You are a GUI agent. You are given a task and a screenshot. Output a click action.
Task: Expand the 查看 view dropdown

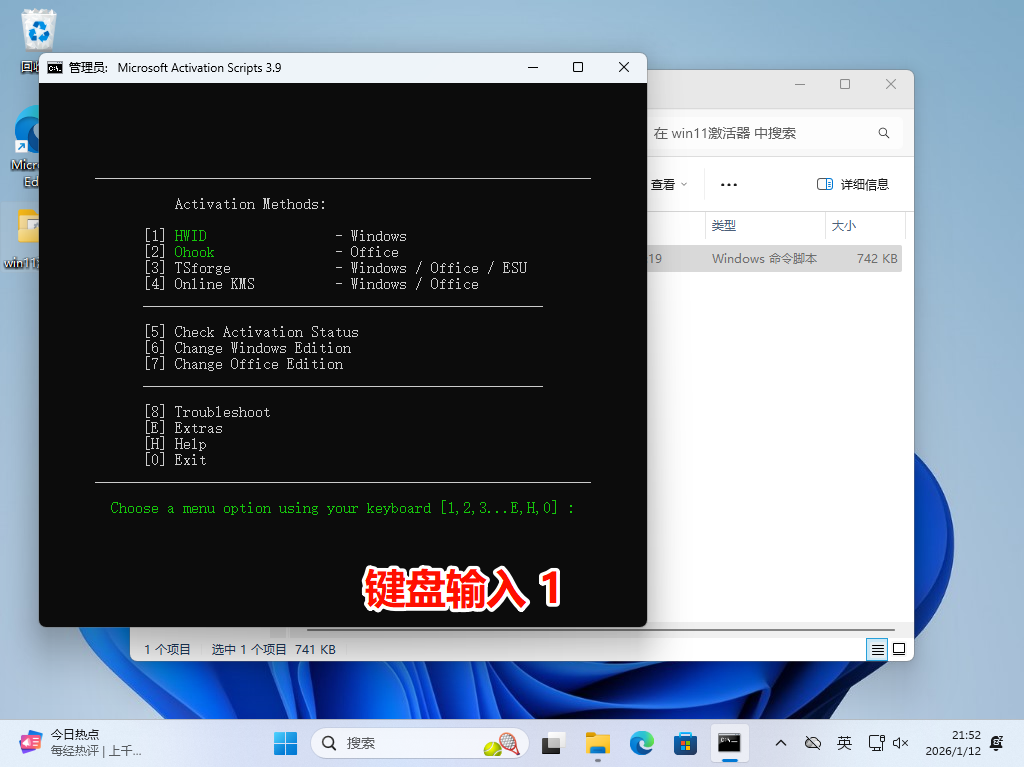[669, 184]
